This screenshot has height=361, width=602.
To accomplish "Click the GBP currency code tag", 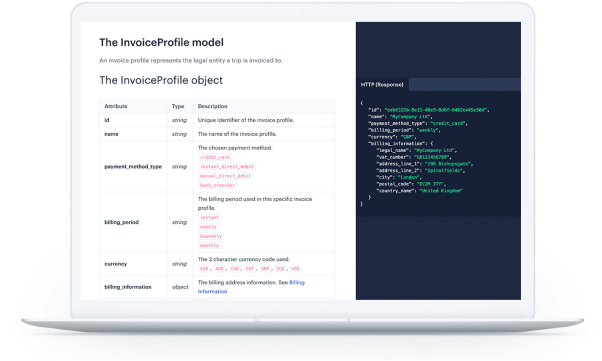I will click(265, 268).
